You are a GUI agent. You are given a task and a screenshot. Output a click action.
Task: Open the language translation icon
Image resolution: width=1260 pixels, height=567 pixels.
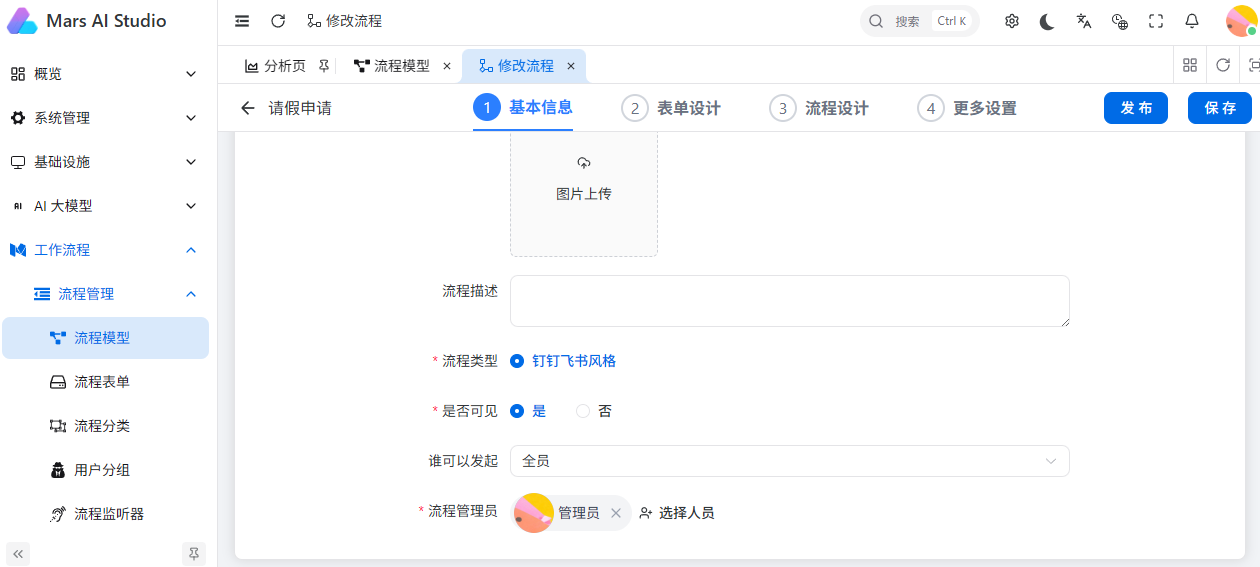coord(1083,21)
